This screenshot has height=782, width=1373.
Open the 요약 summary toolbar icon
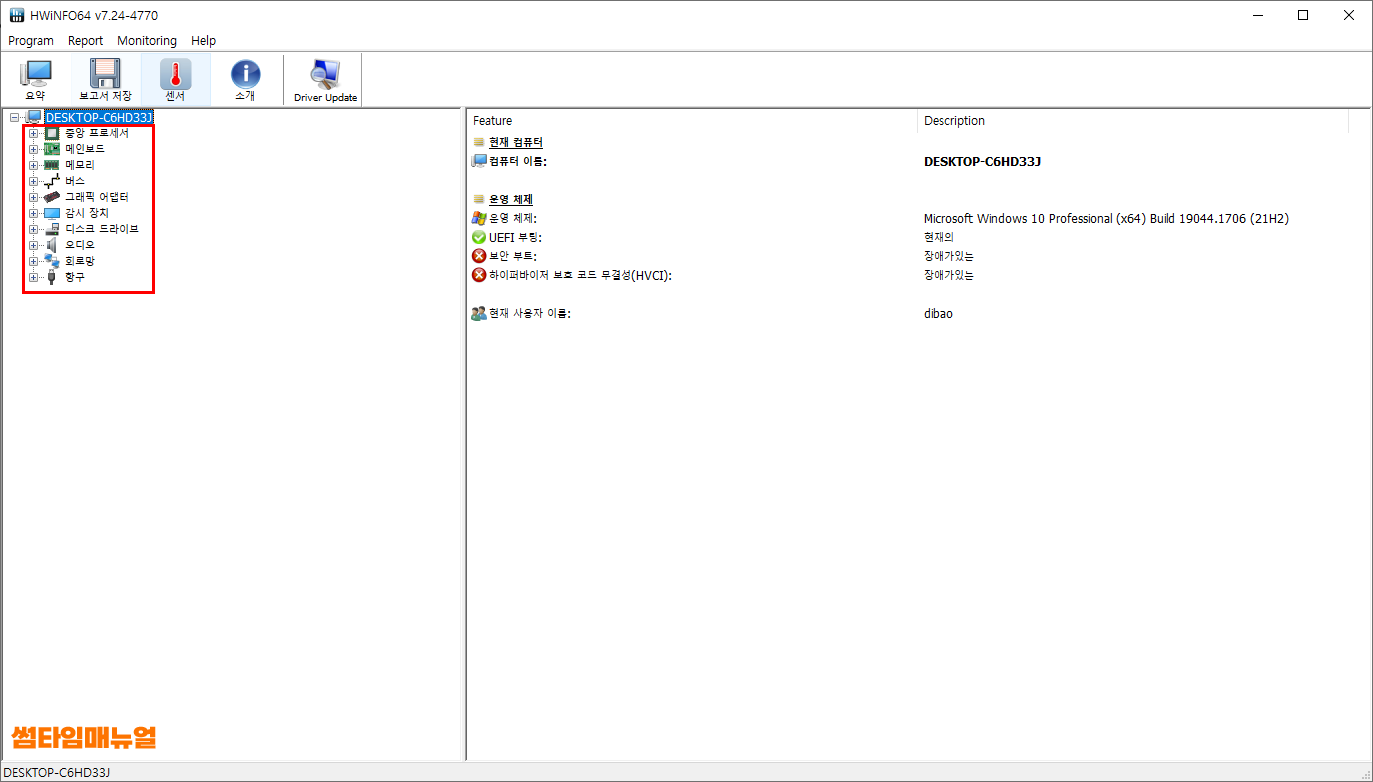pos(35,80)
